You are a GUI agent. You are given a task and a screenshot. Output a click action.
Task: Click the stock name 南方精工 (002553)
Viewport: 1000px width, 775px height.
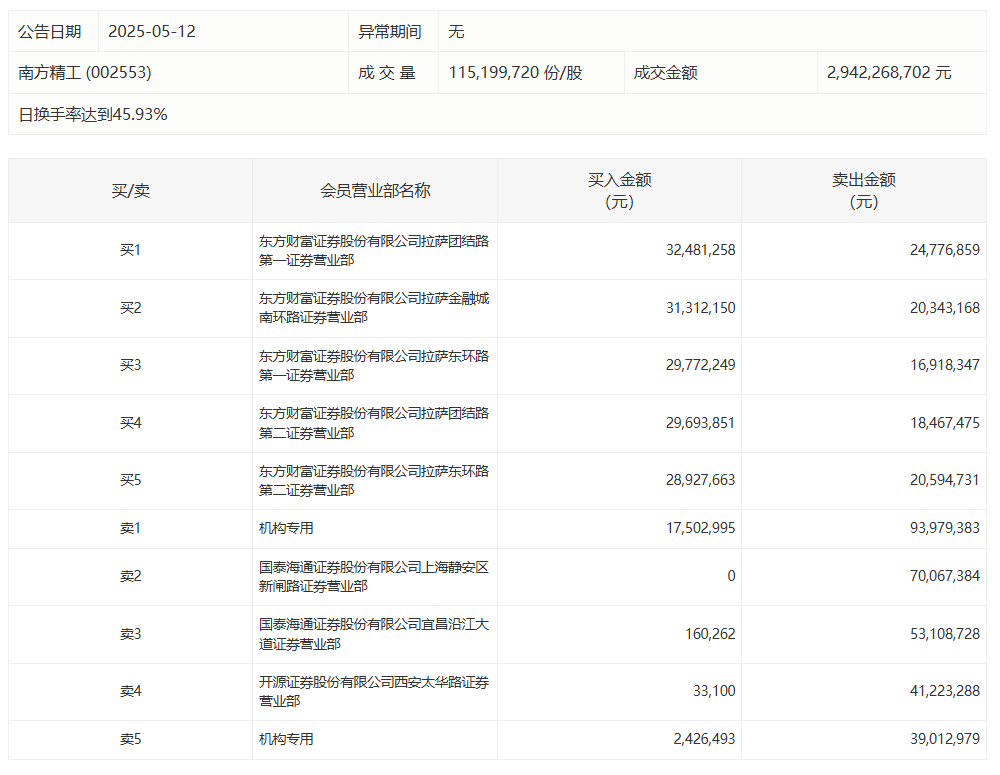(85, 73)
